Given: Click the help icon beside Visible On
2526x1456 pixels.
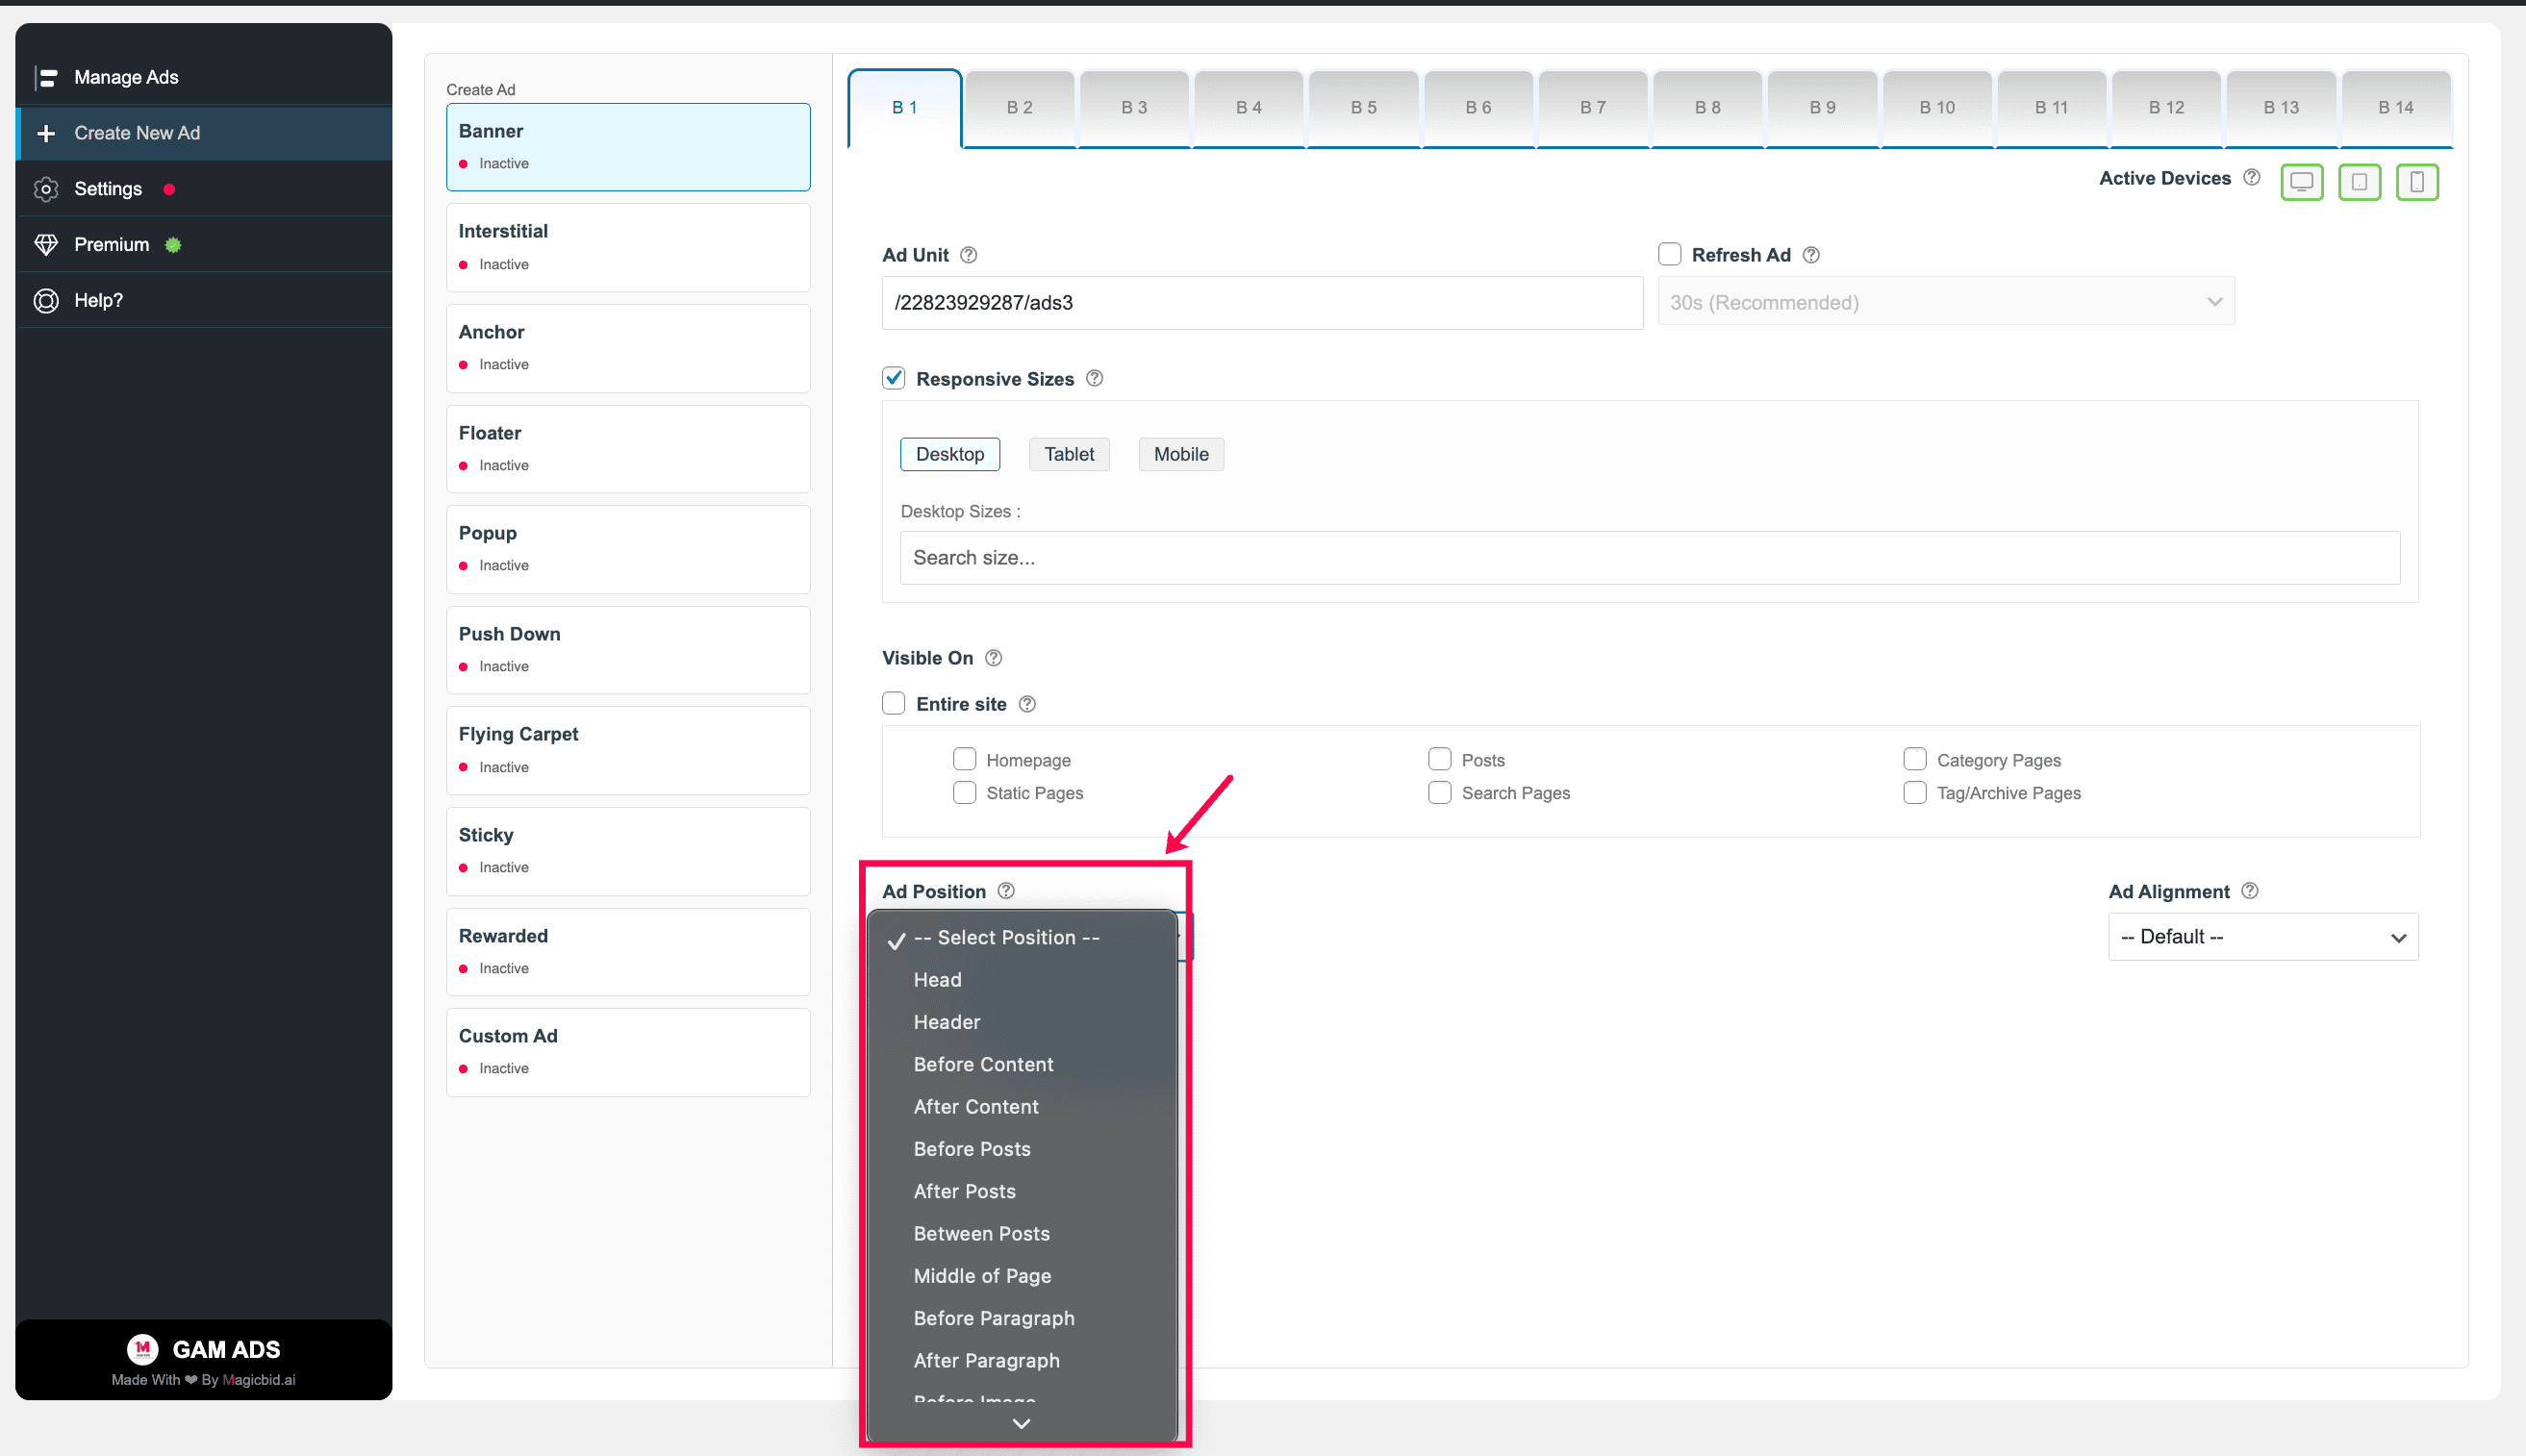Looking at the screenshot, I should pyautogui.click(x=993, y=658).
